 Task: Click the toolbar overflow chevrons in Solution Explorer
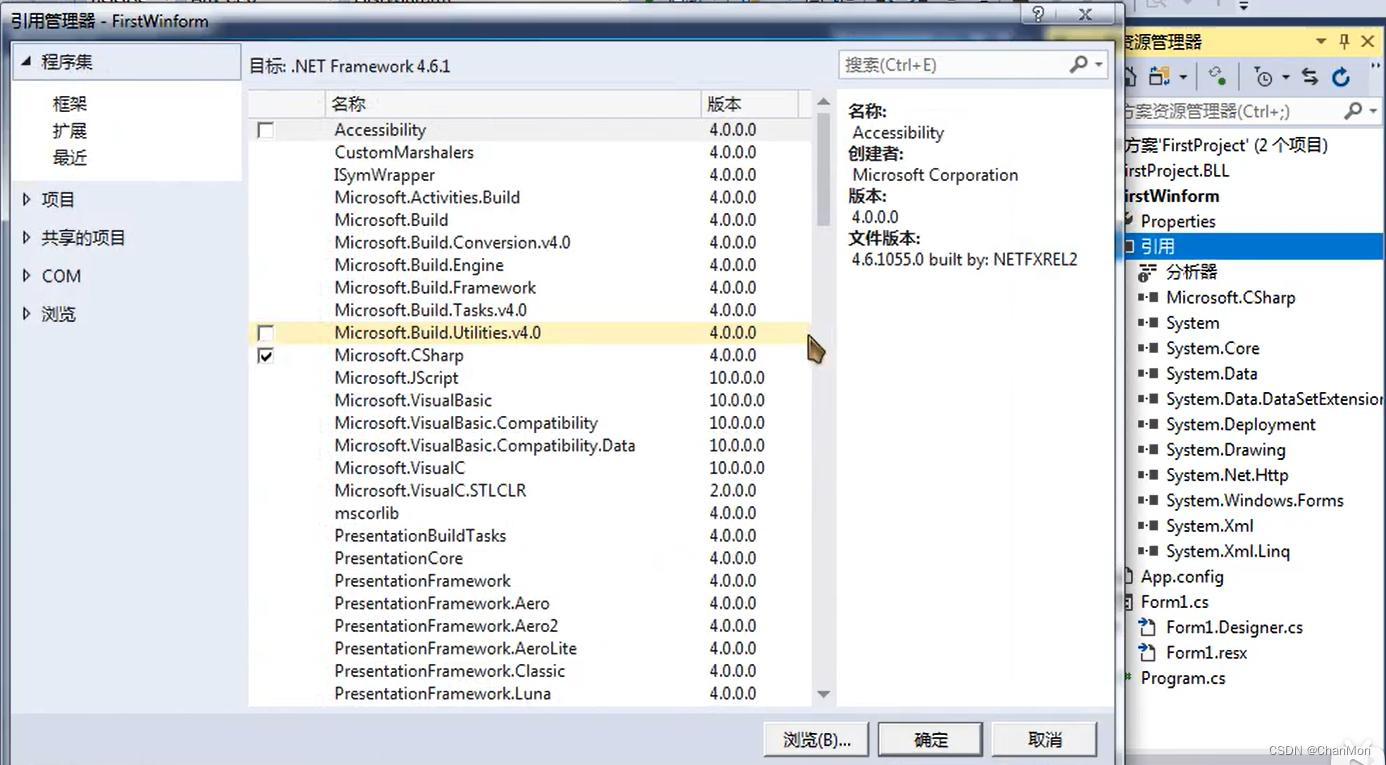pos(1375,65)
